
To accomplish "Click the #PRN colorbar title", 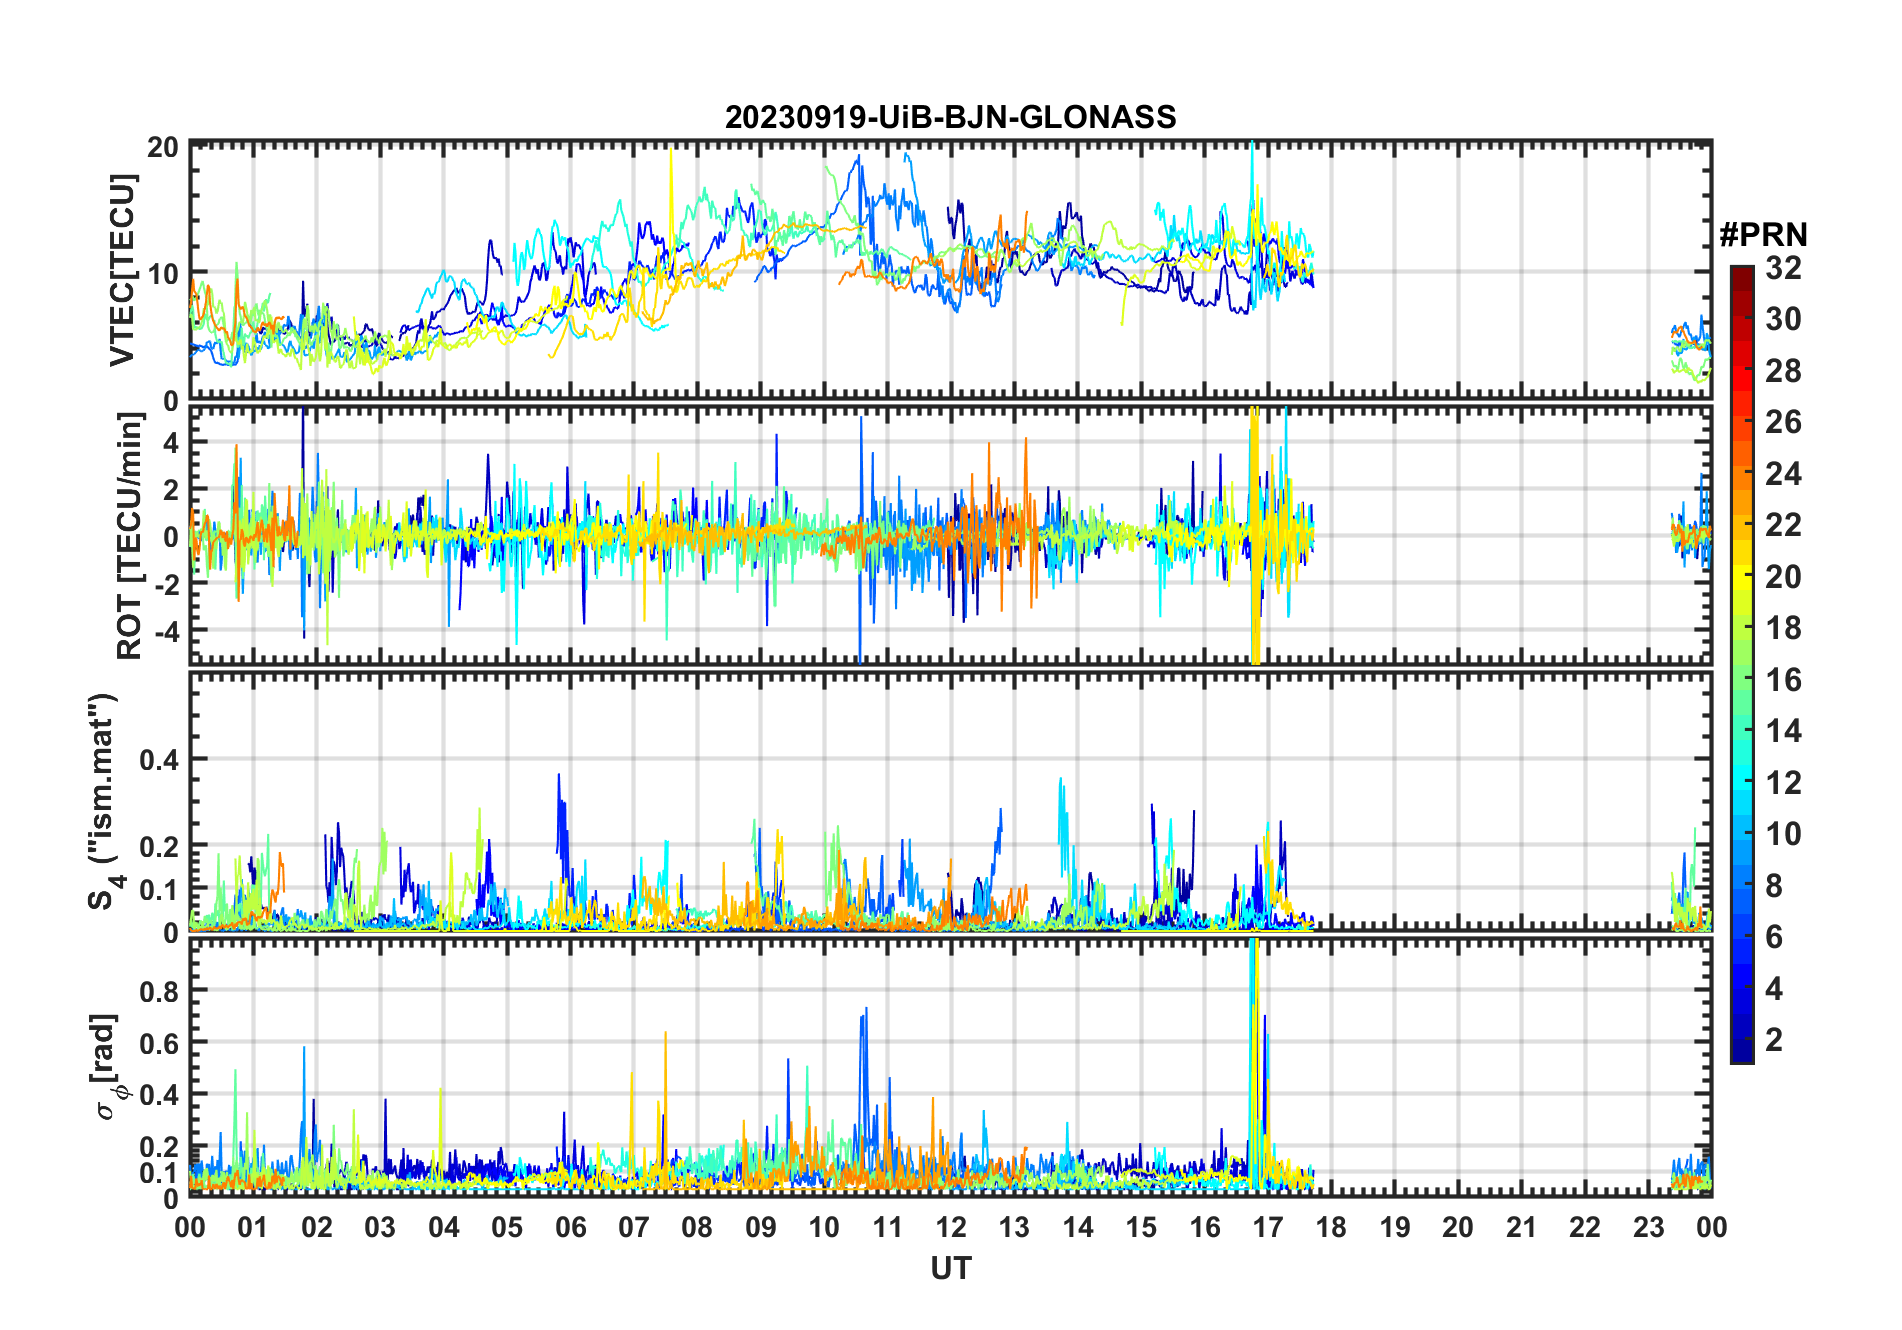I will pyautogui.click(x=1763, y=234).
